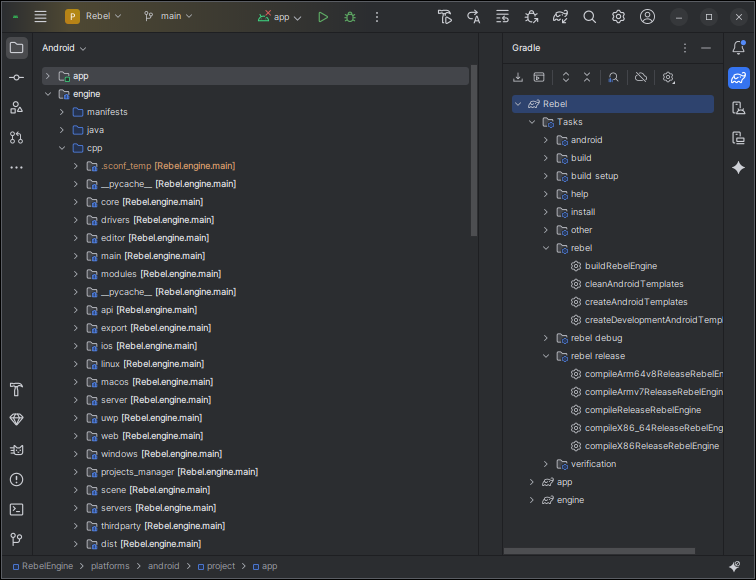Open app run configuration dropdown

coord(280,17)
